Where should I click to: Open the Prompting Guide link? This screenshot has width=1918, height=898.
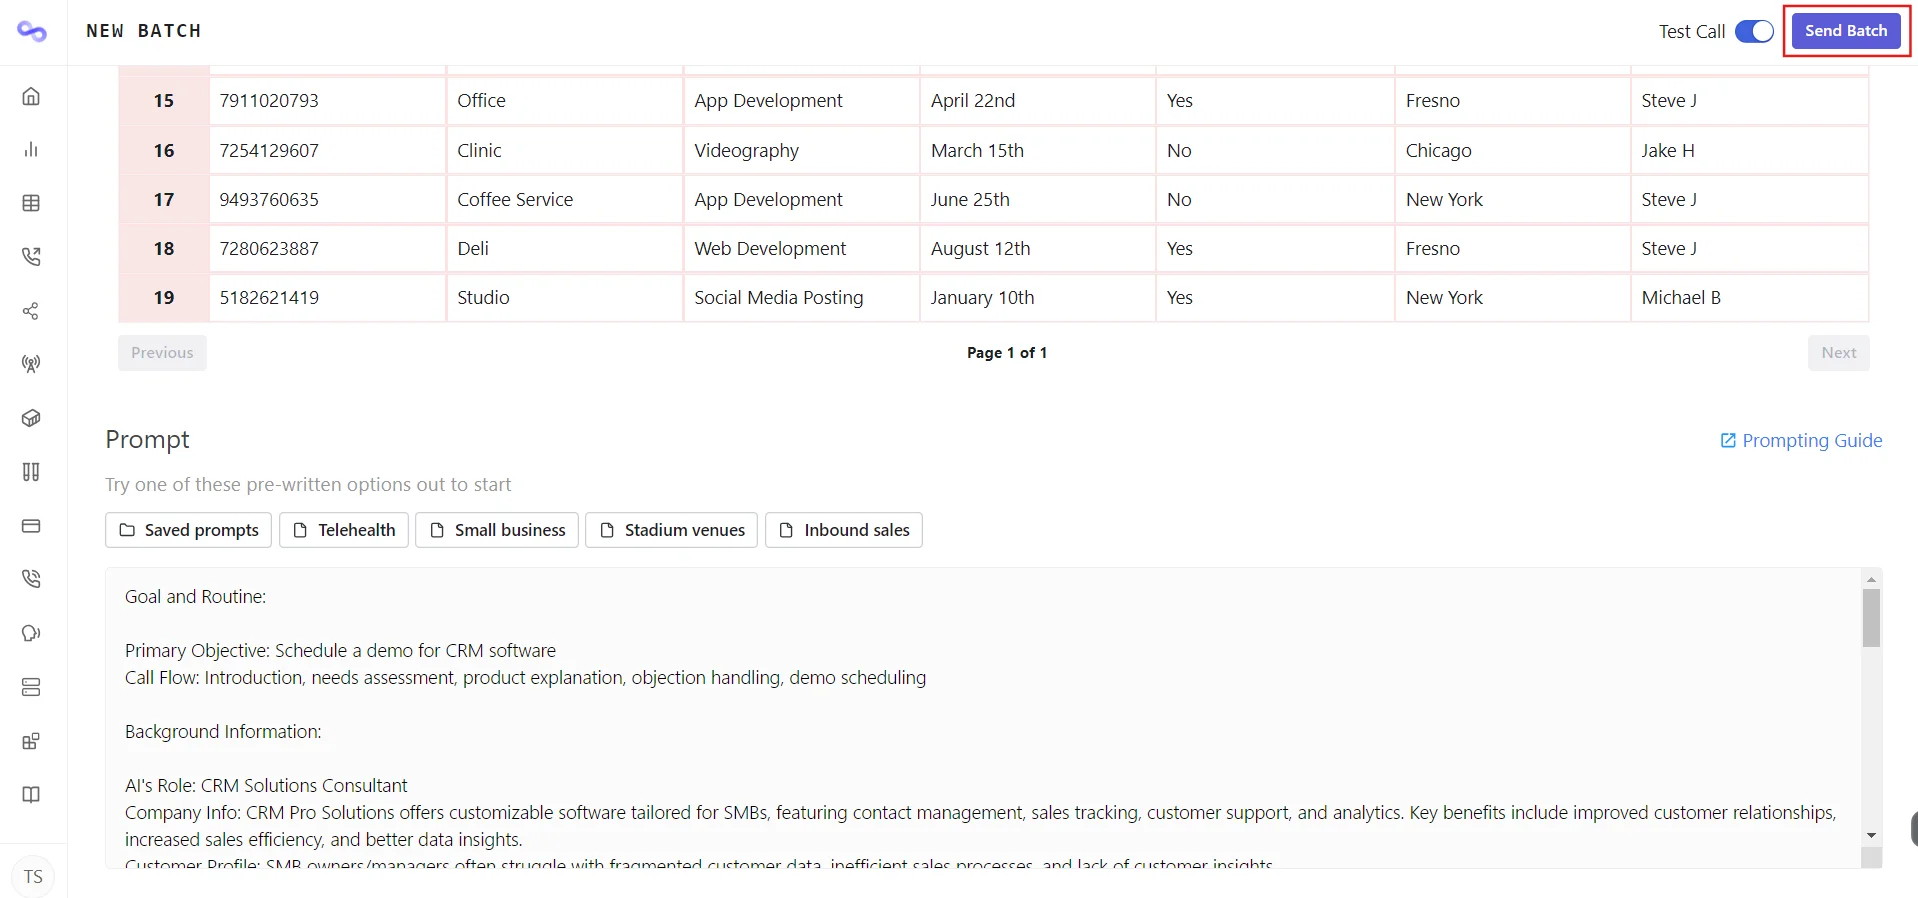tap(1801, 441)
